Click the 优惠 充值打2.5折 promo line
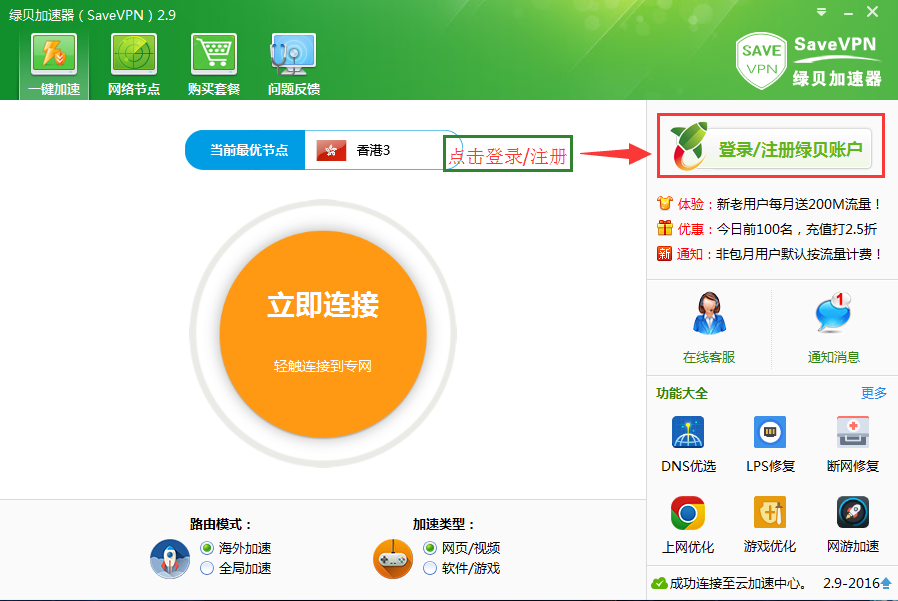Screen dimensions: 898x601 pyautogui.click(x=767, y=229)
